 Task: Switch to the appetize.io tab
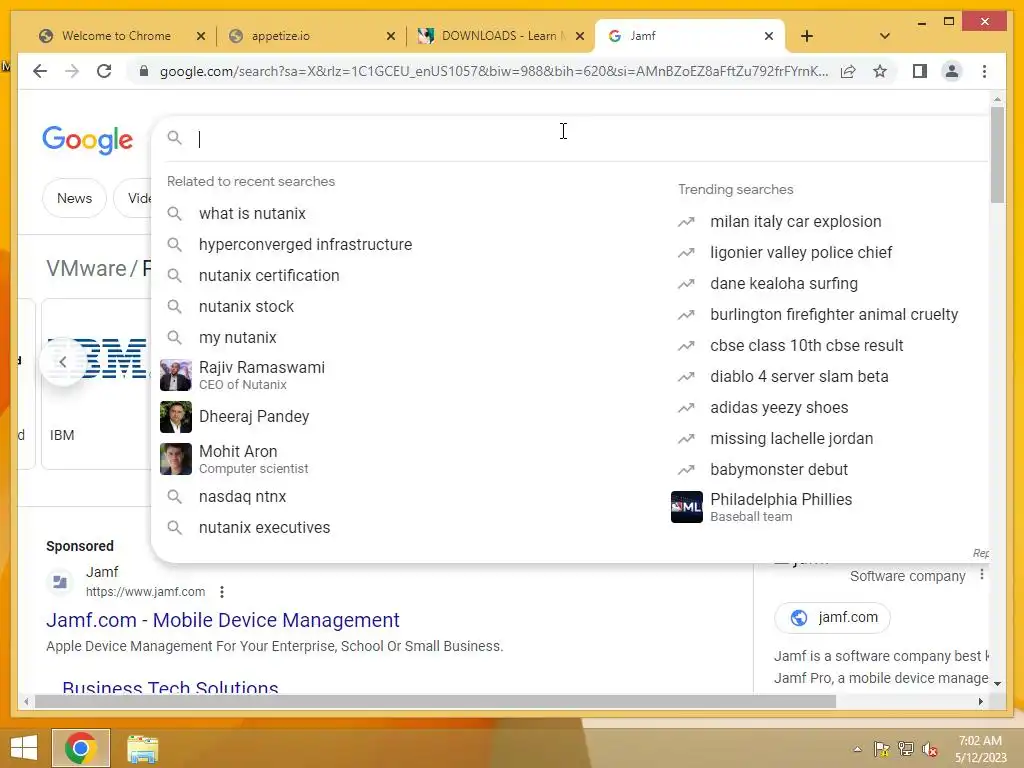280,36
